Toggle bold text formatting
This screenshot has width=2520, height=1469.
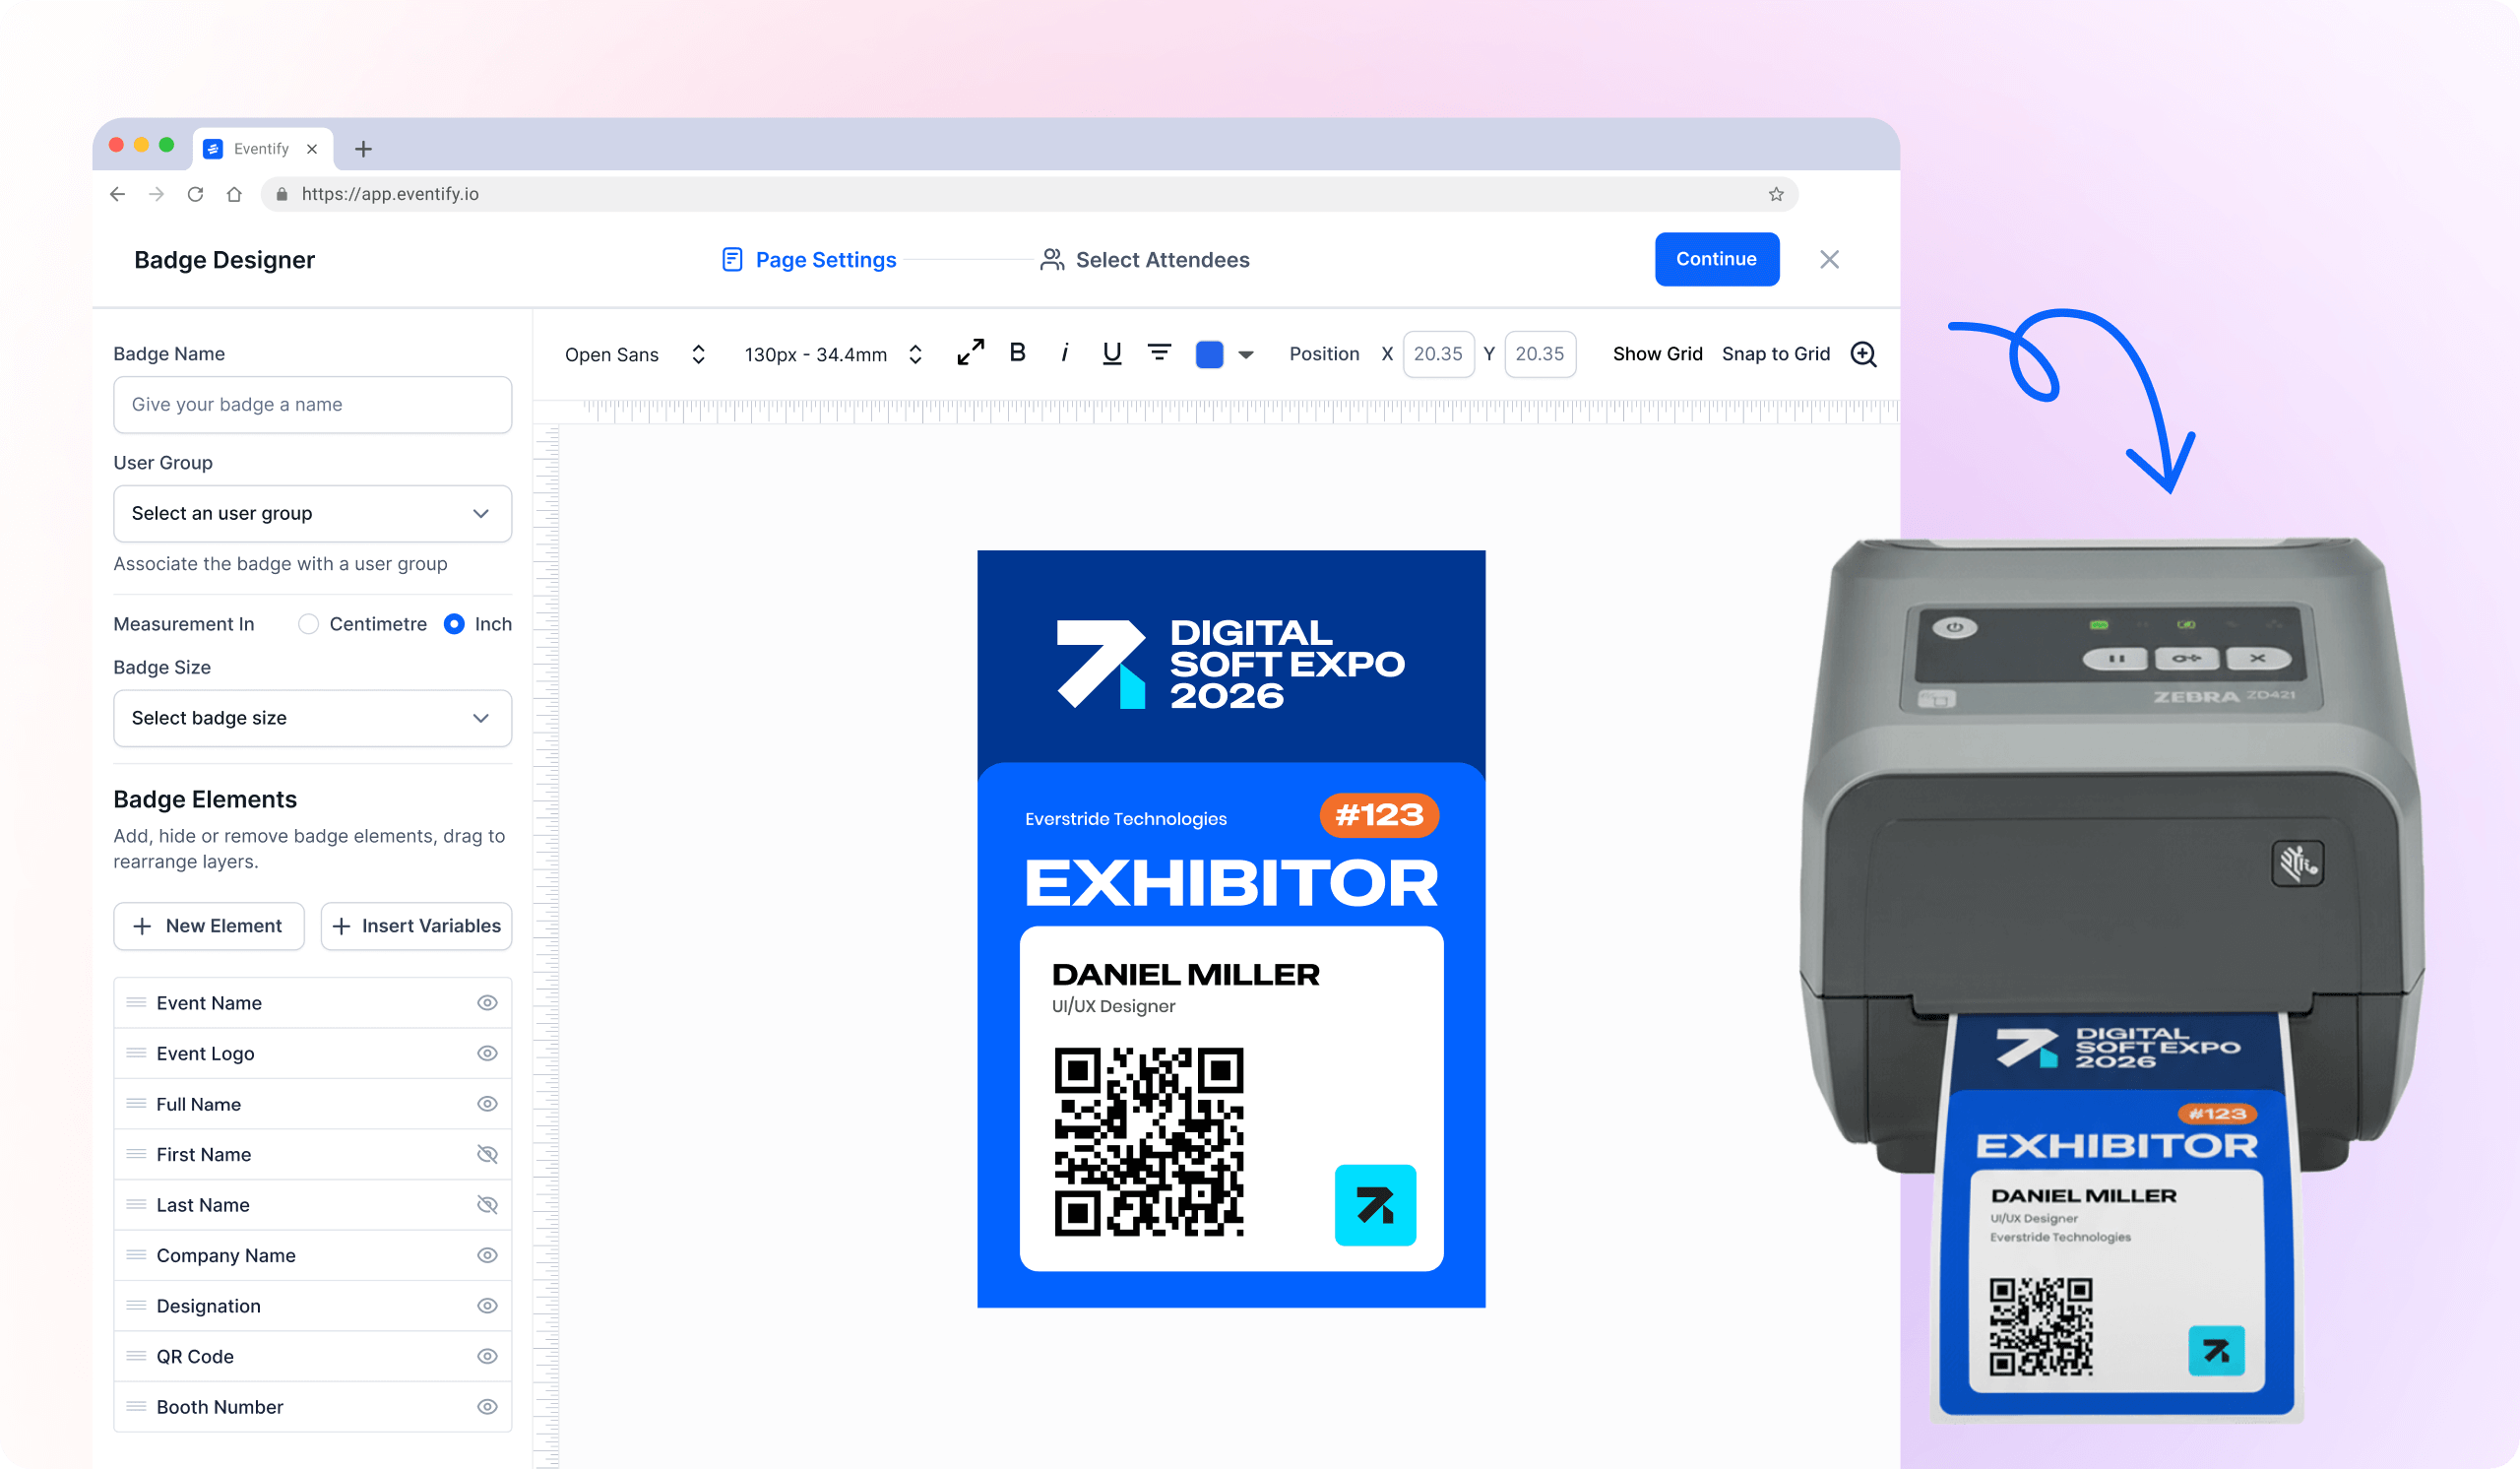coord(1017,353)
